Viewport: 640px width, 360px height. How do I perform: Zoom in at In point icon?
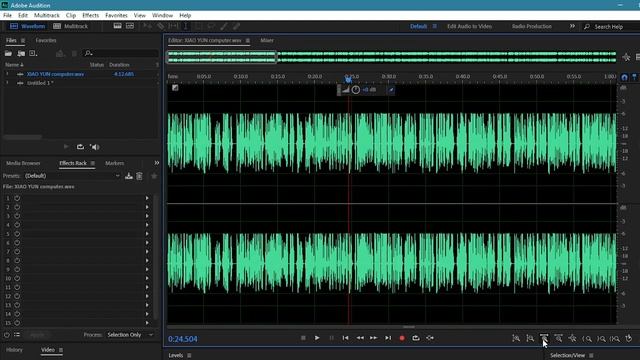click(x=587, y=338)
